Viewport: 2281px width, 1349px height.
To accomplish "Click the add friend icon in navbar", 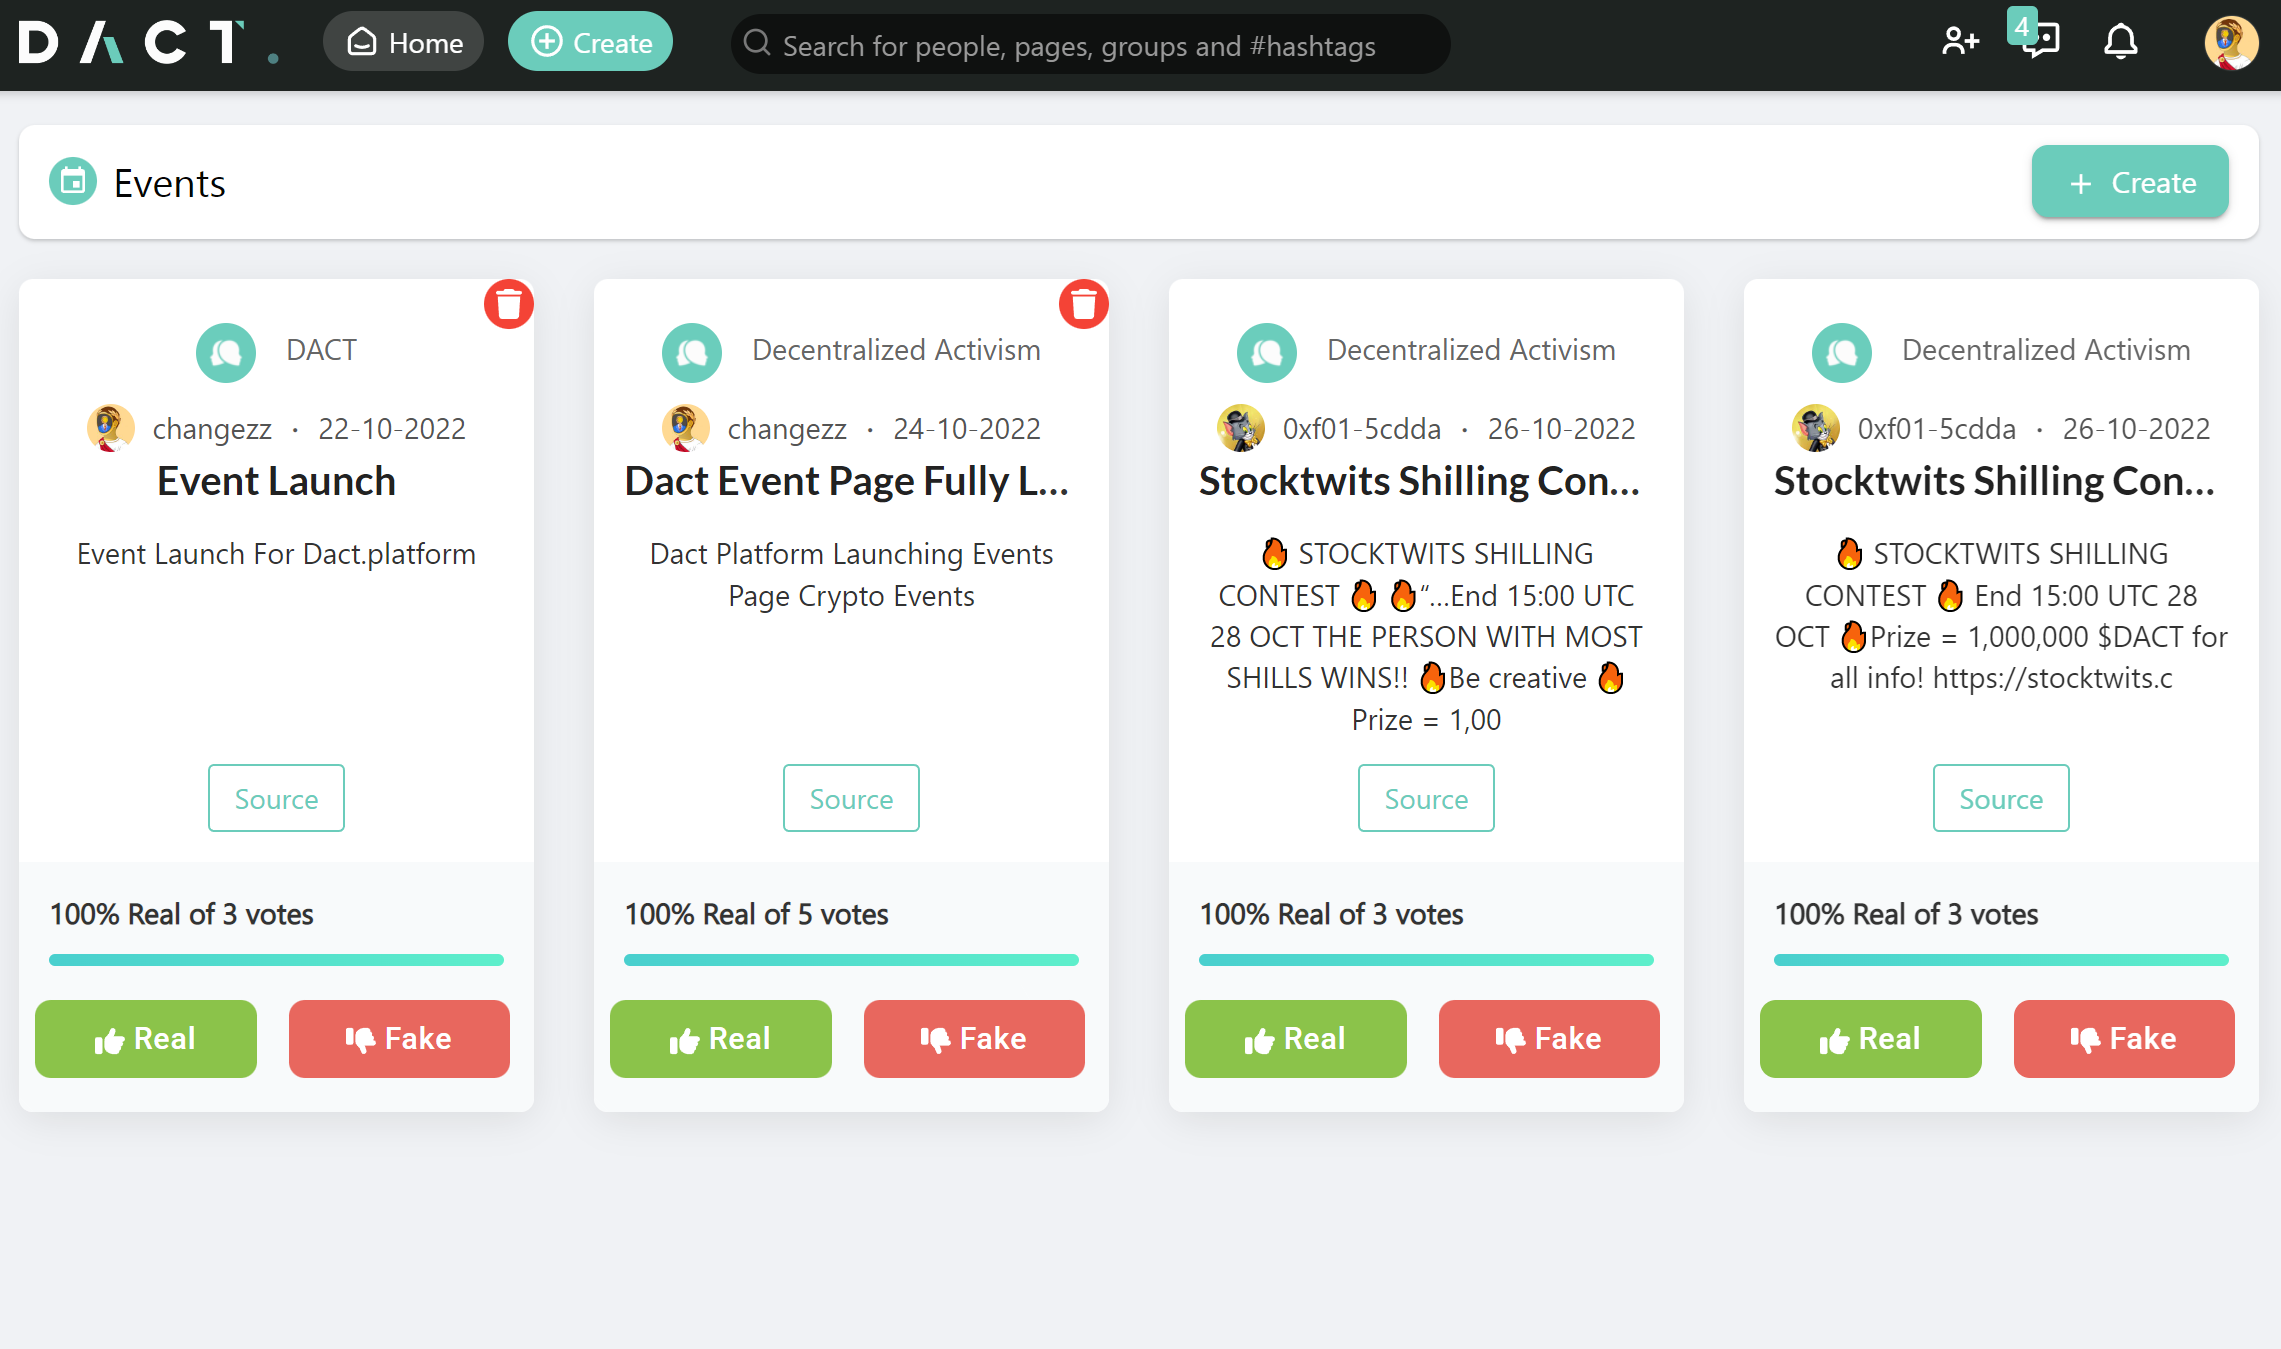I will tap(1960, 42).
